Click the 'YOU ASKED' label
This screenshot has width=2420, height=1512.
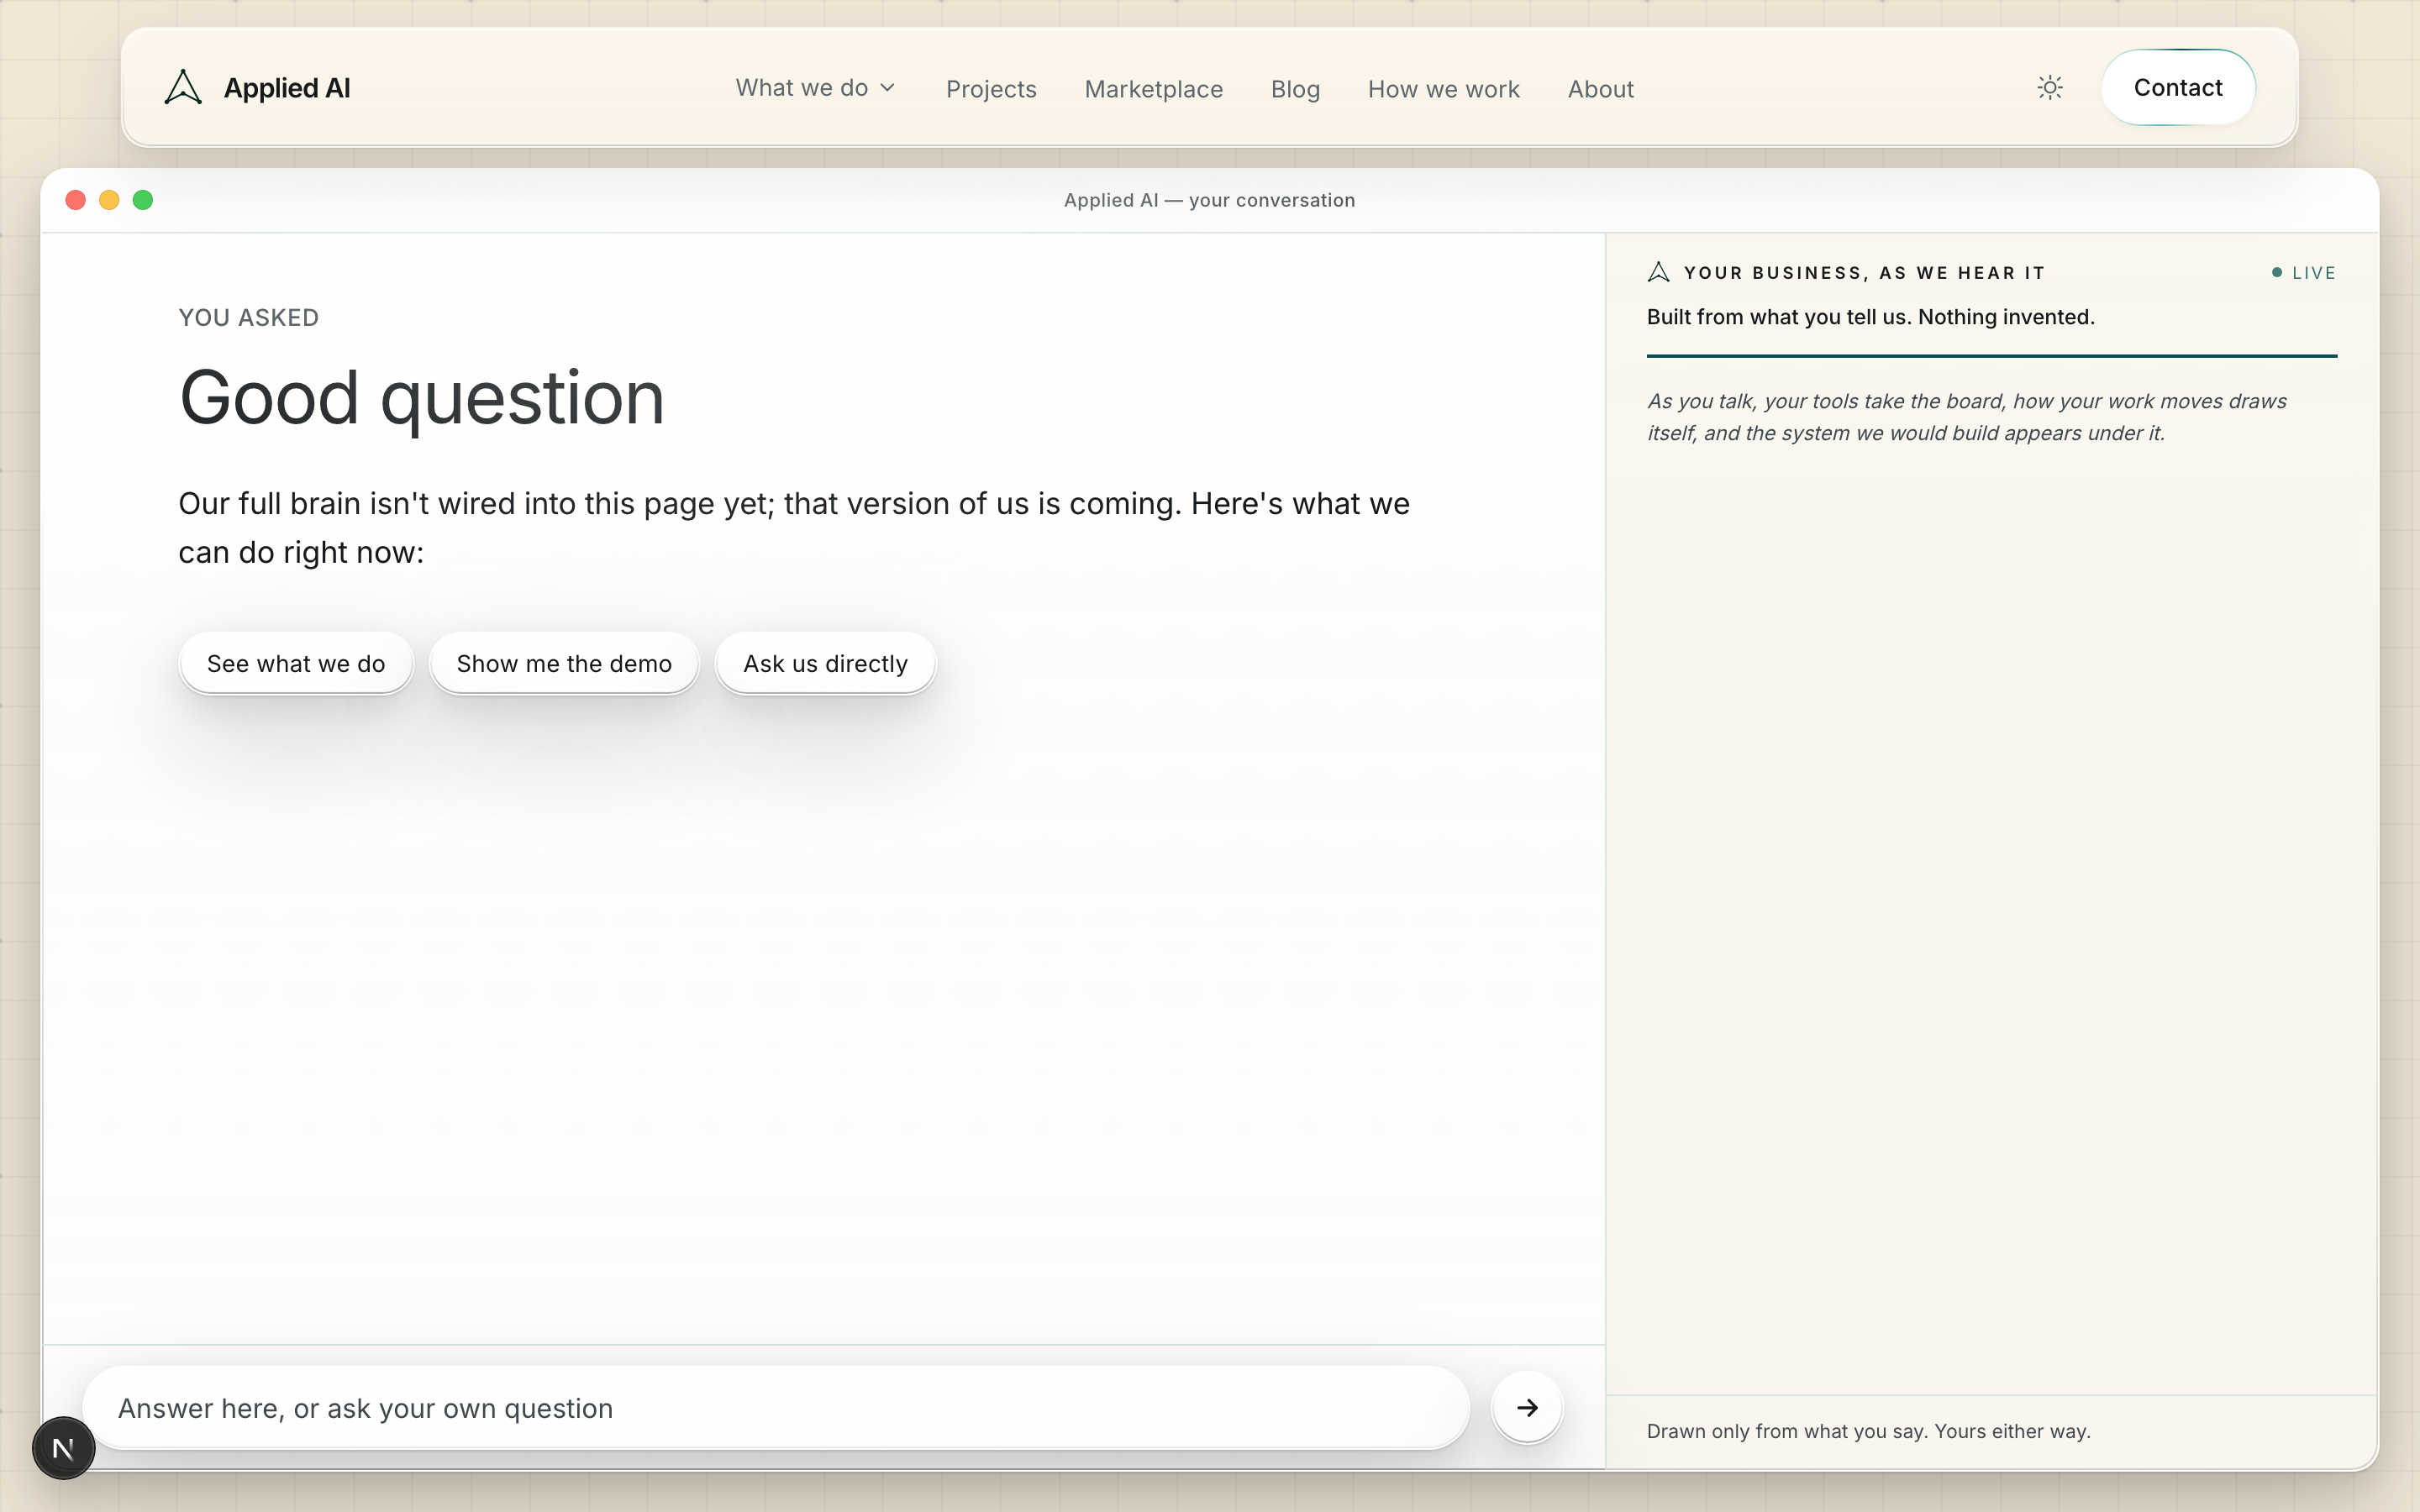(x=248, y=318)
